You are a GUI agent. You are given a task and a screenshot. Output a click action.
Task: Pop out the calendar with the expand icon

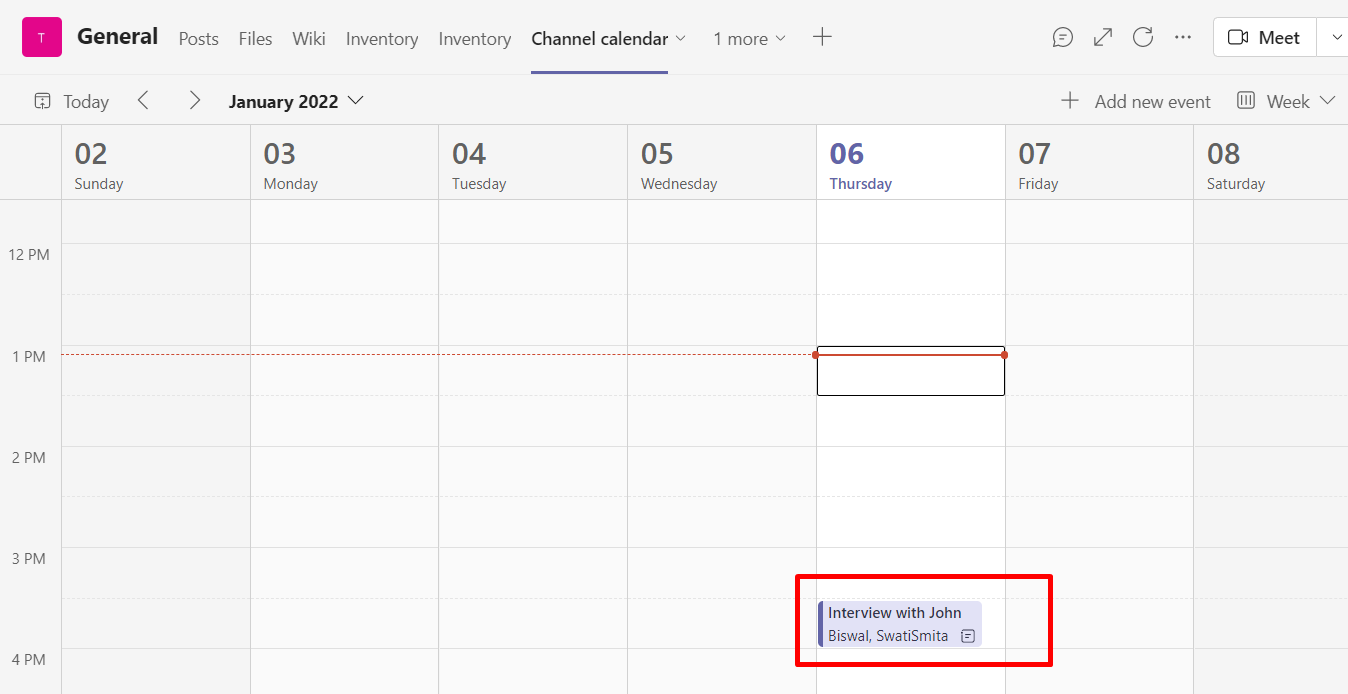tap(1102, 37)
